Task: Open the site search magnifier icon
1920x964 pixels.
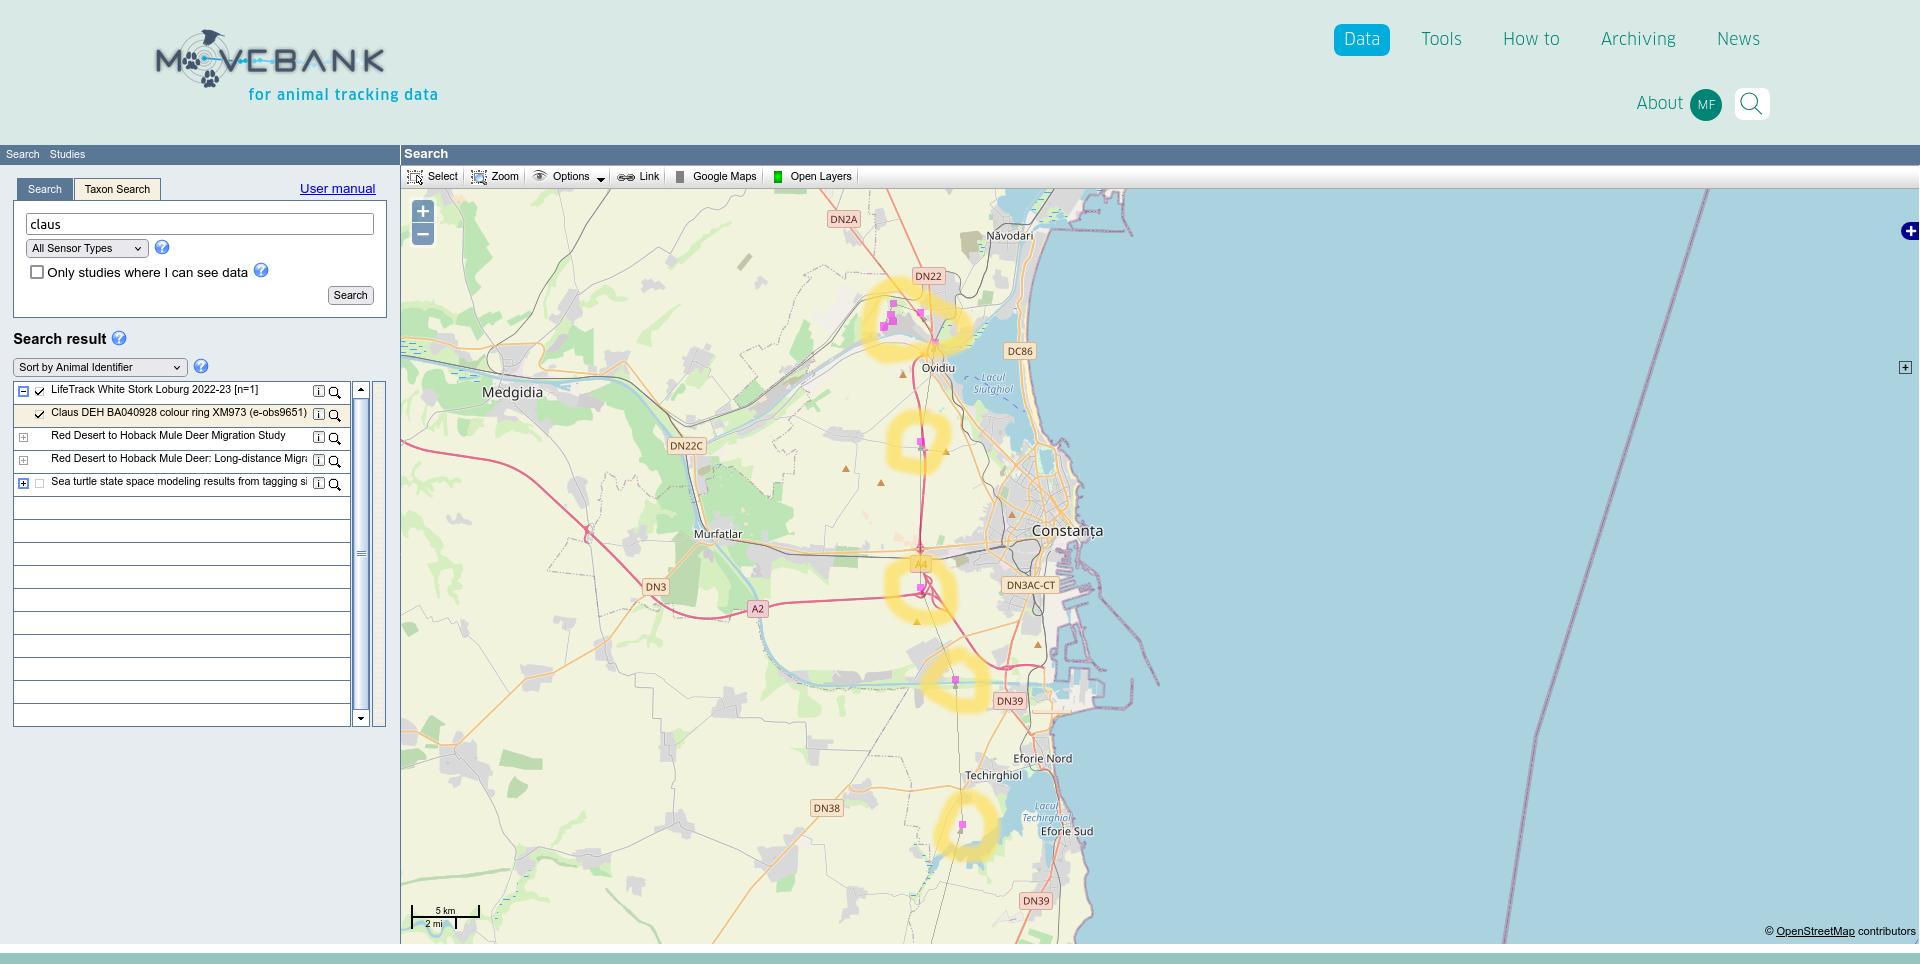Action: 1751,104
